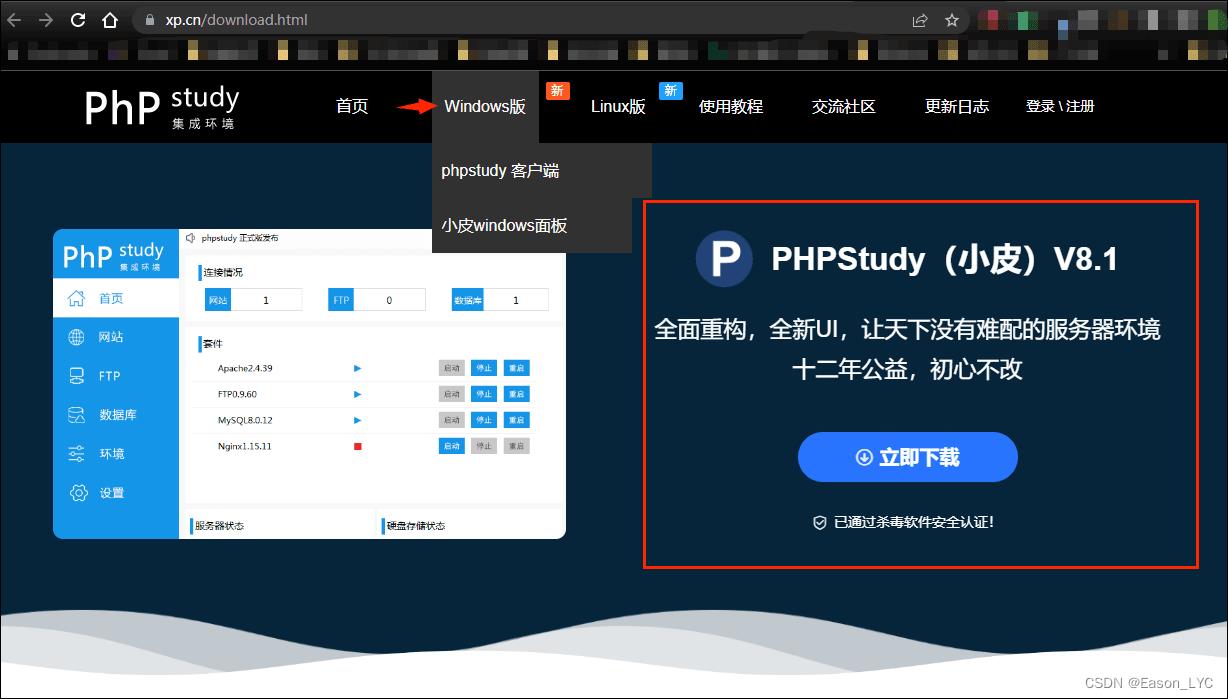Viewport: 1228px width, 699px height.
Task: Open the Linux版 dropdown
Action: (618, 106)
